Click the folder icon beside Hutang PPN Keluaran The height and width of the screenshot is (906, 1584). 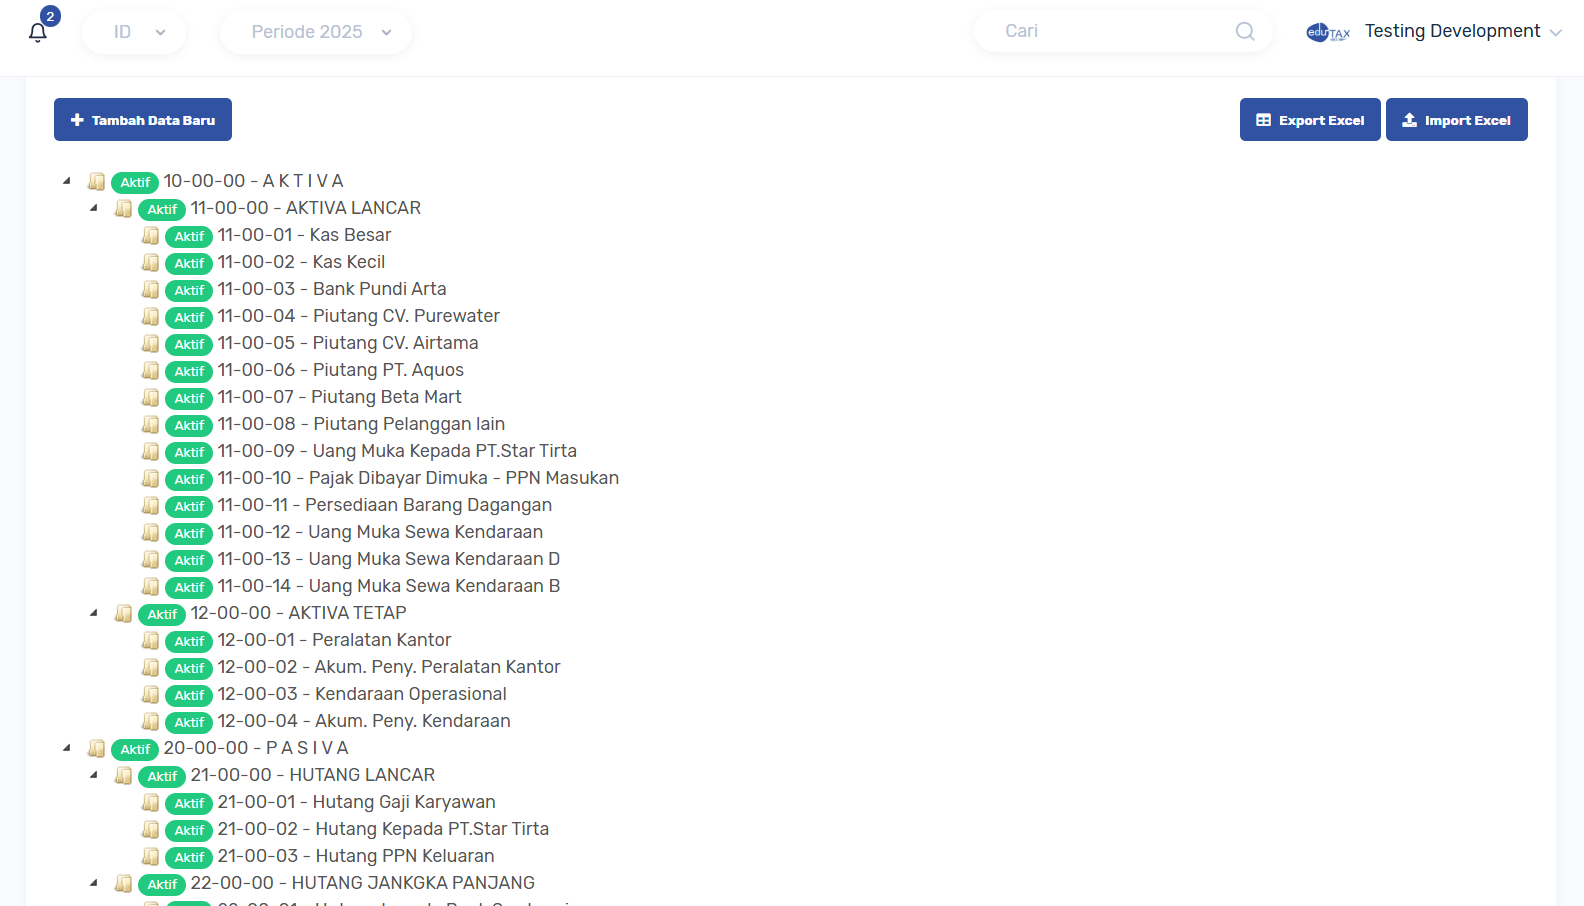point(151,857)
